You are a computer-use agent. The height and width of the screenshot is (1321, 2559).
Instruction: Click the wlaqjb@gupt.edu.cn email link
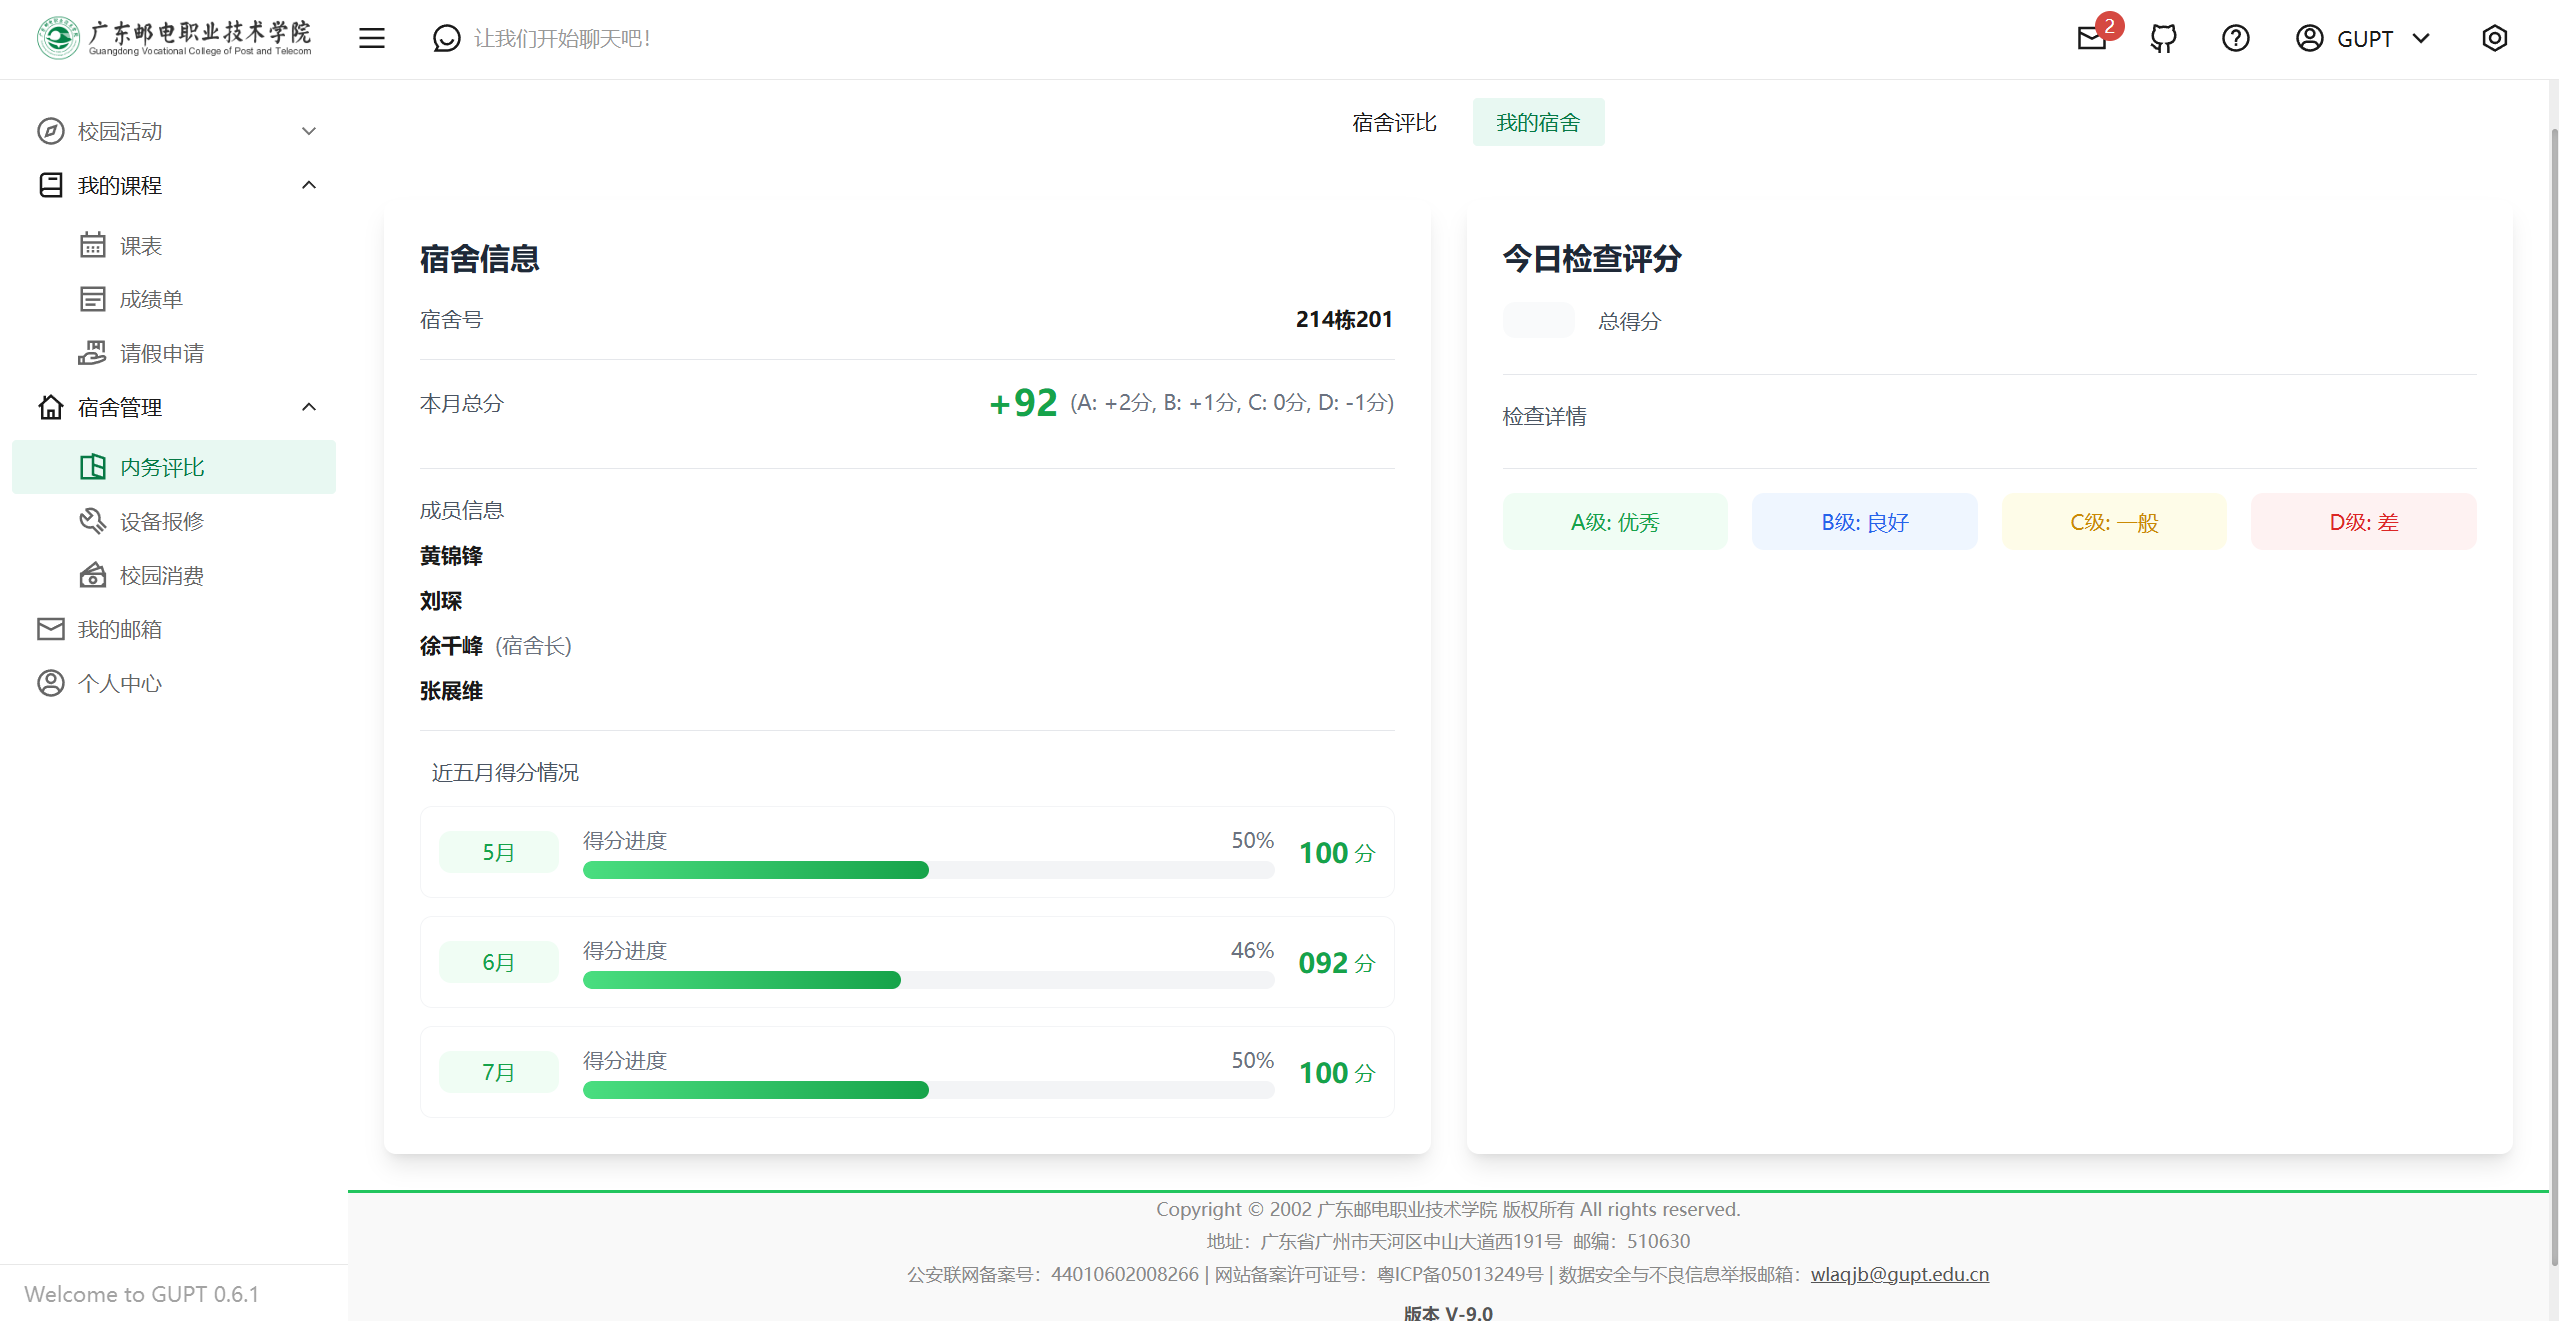[x=1899, y=1274]
